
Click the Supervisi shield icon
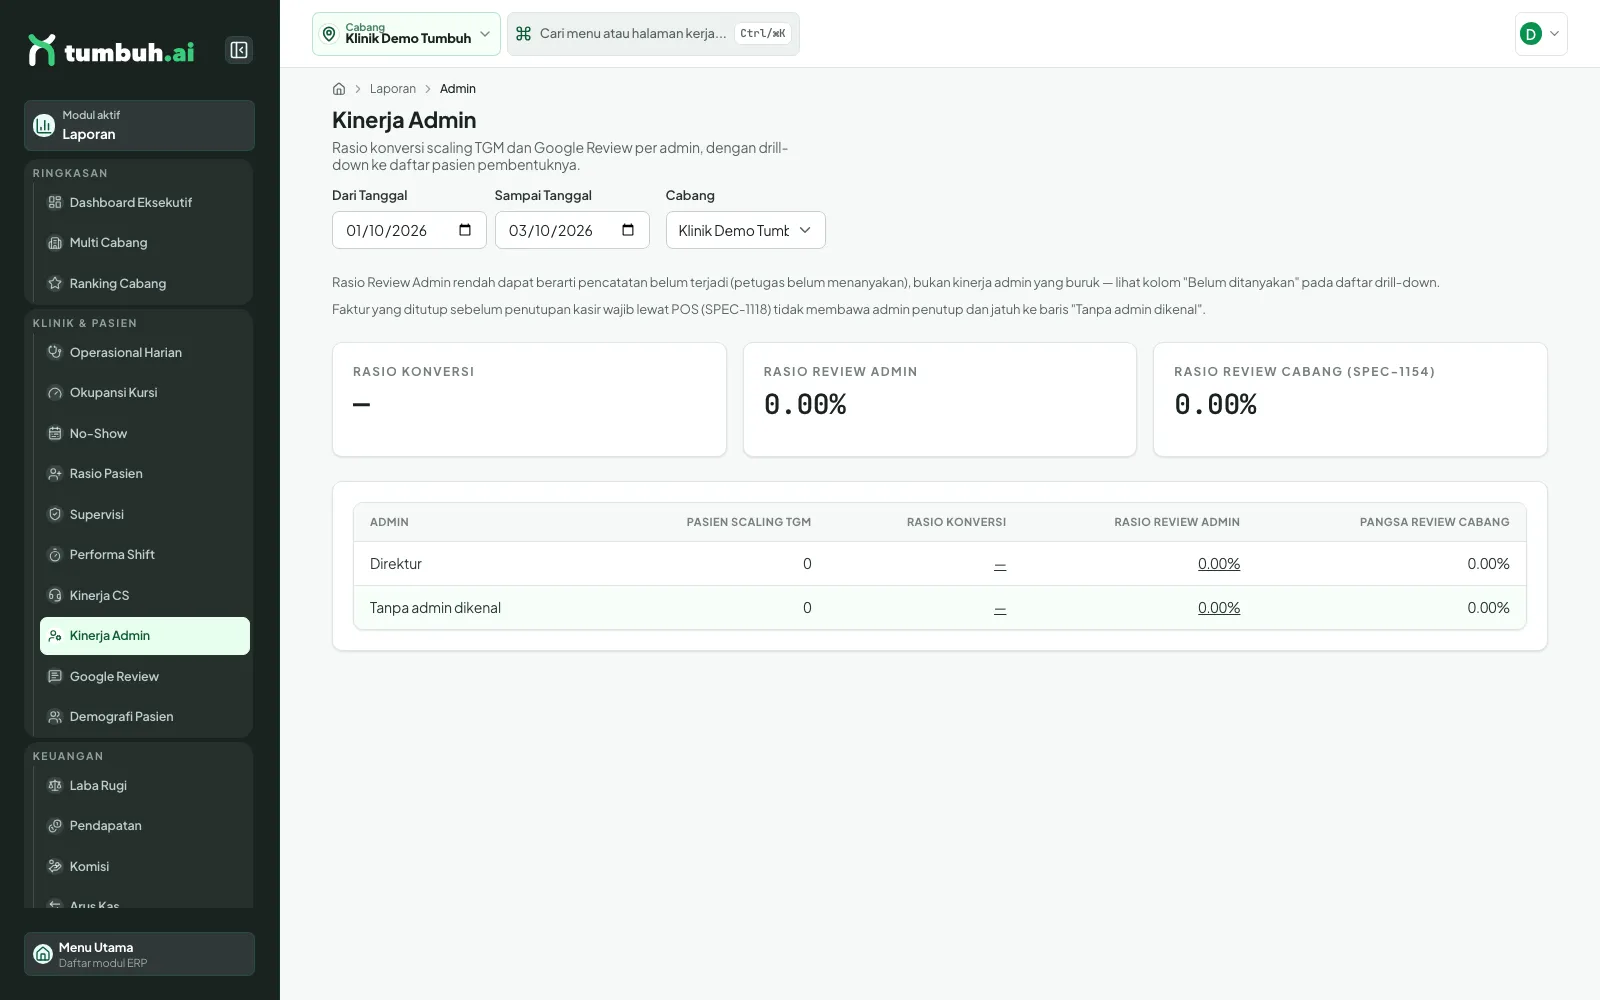[x=55, y=514]
